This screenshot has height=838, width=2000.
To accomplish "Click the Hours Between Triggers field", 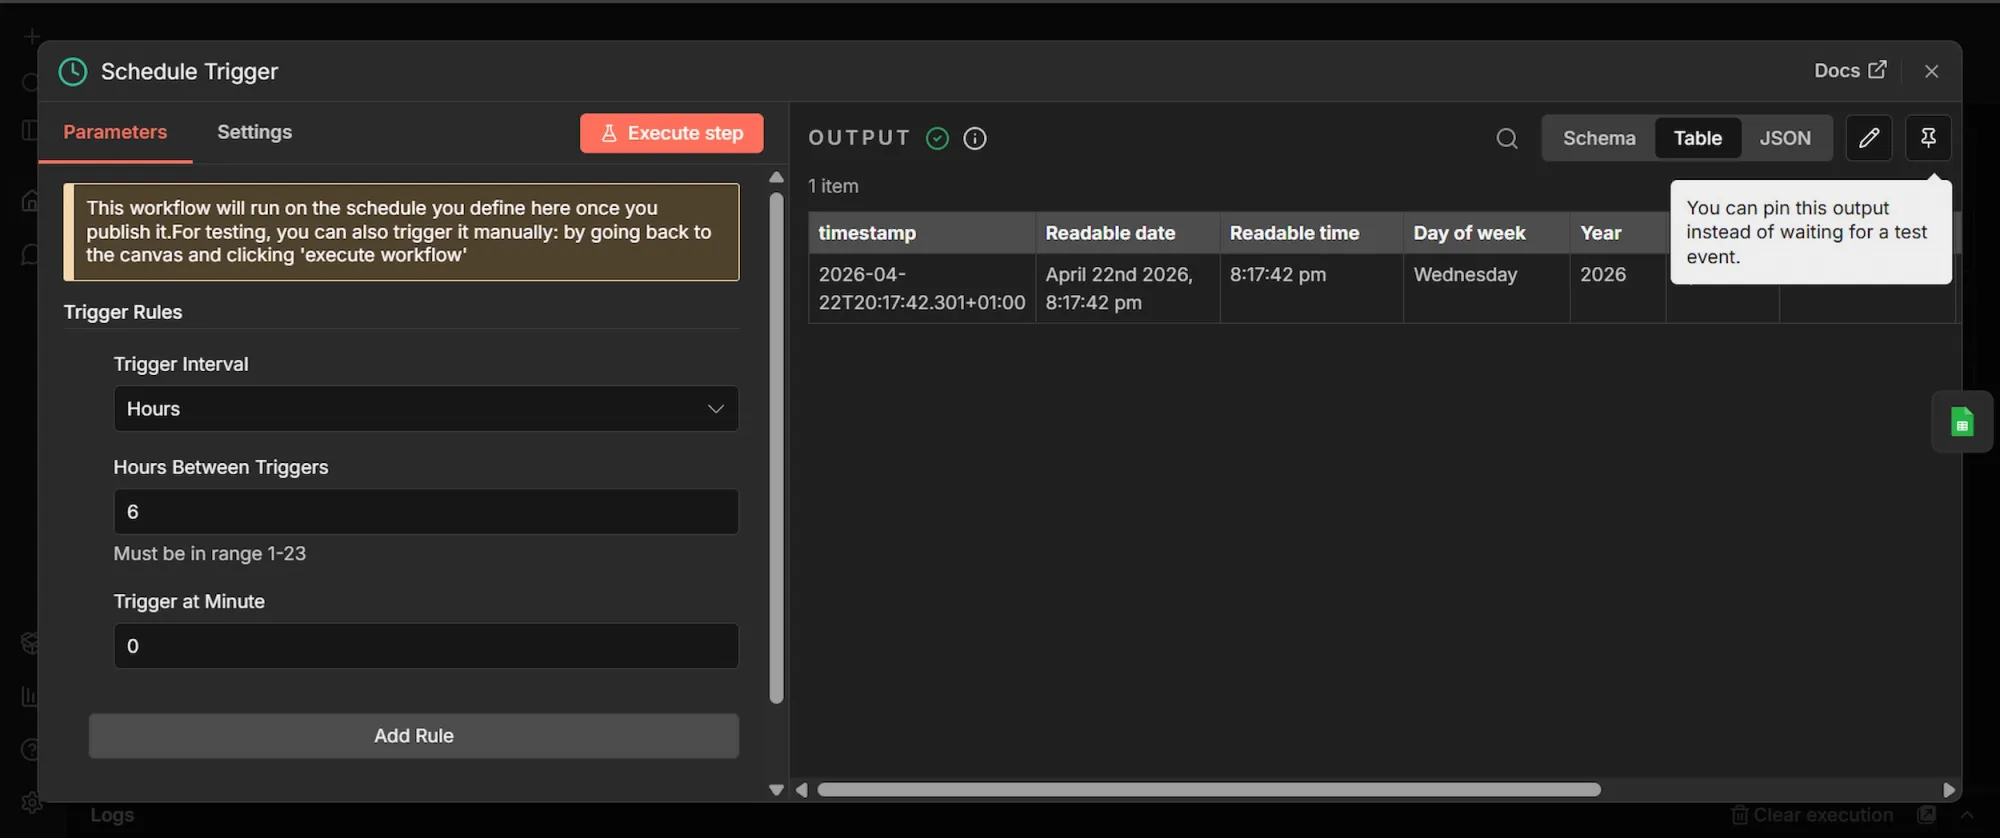I will (426, 512).
